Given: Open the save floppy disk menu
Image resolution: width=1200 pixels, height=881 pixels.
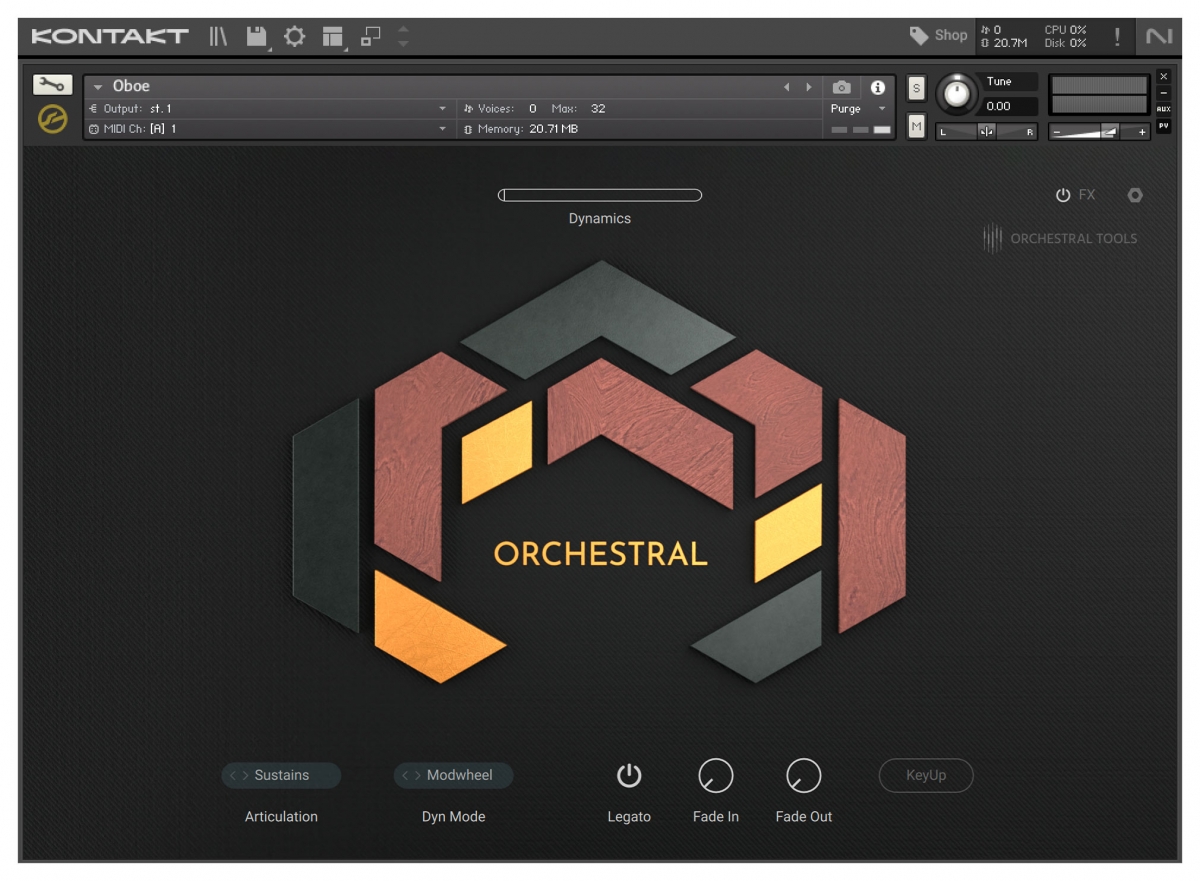Looking at the screenshot, I should [x=257, y=37].
